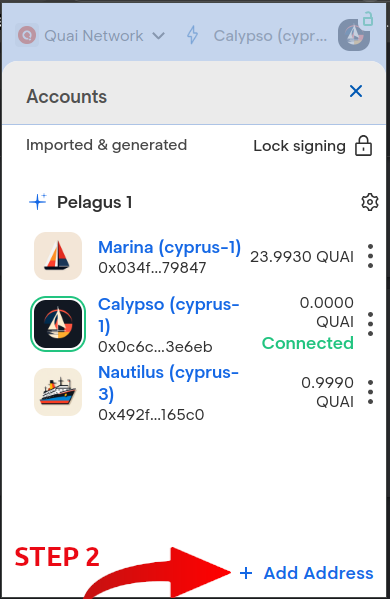Click Add Address link
This screenshot has height=599, width=390.
click(x=306, y=573)
